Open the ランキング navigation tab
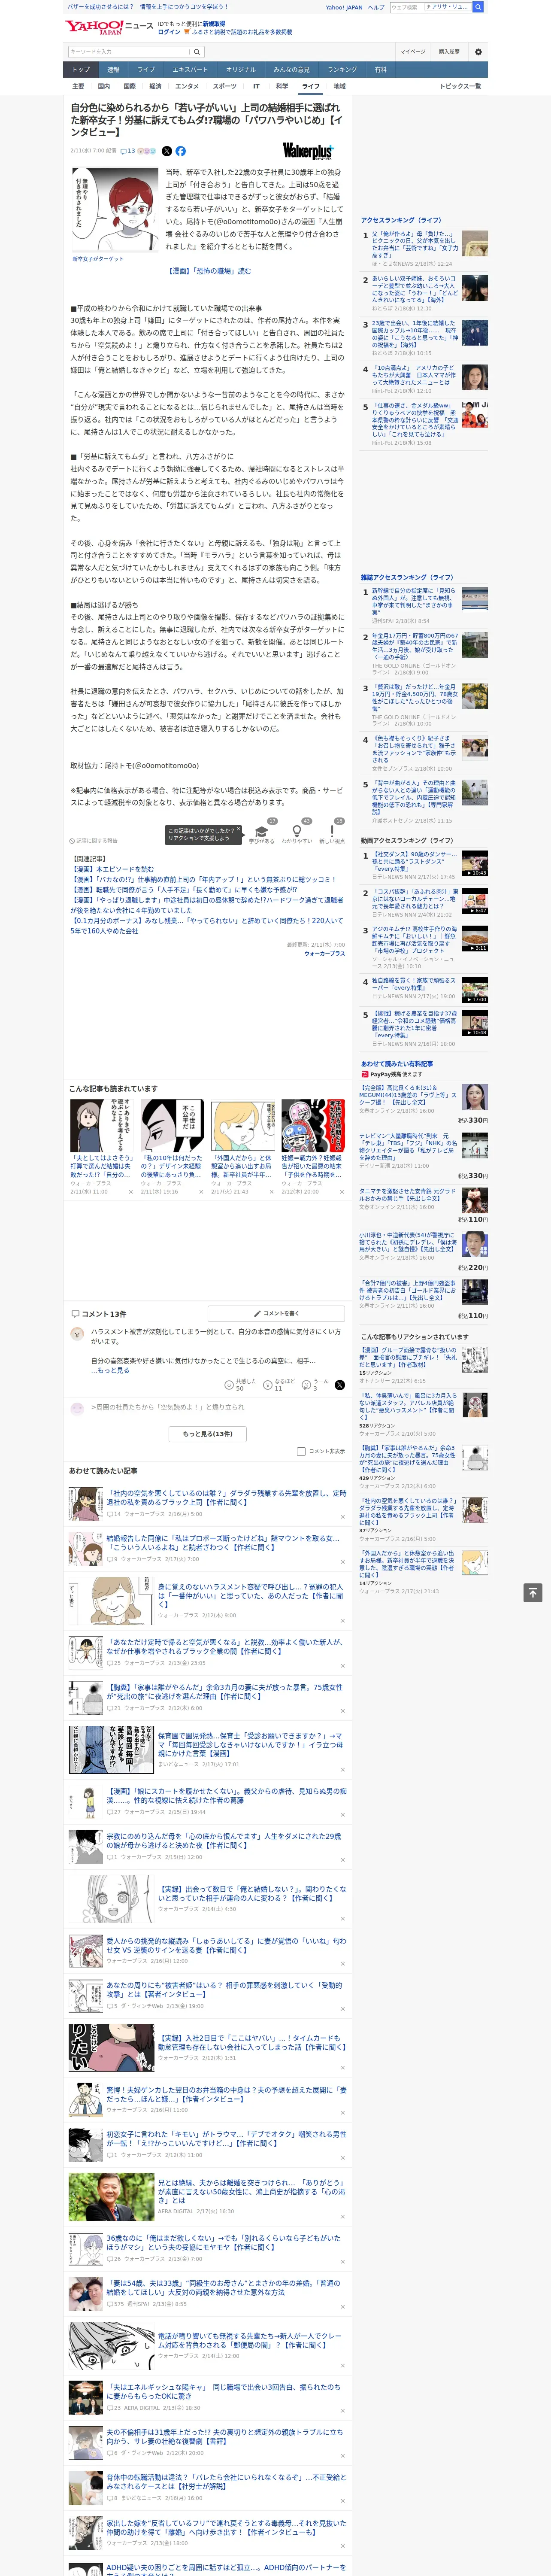551x2576 pixels. pos(342,70)
